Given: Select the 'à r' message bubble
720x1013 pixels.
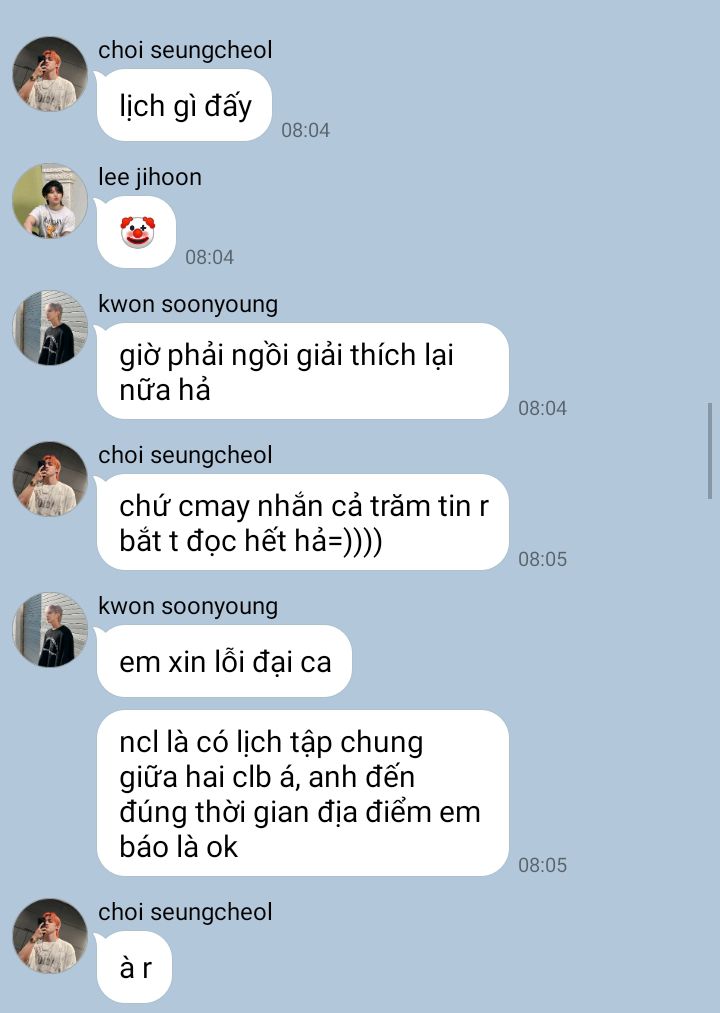Looking at the screenshot, I should (134, 967).
